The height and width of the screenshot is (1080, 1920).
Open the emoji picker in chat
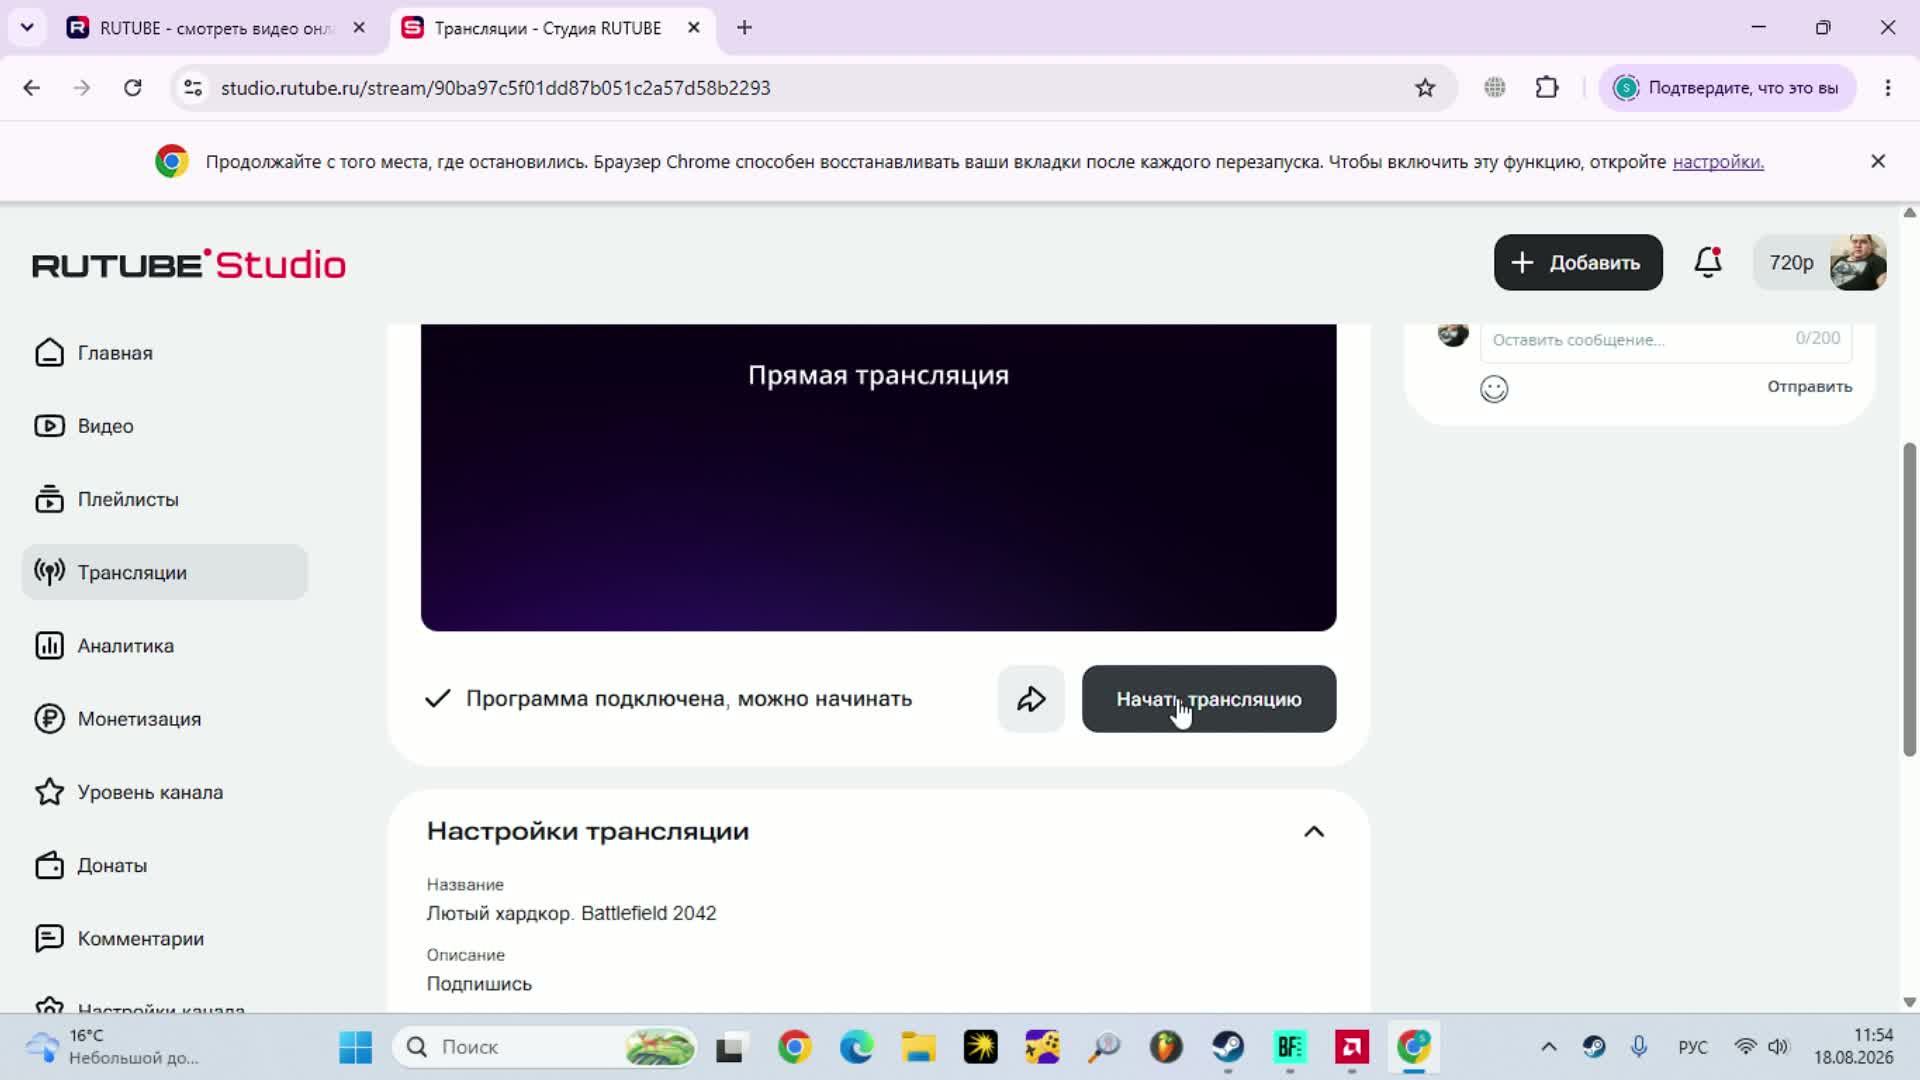pyautogui.click(x=1494, y=389)
